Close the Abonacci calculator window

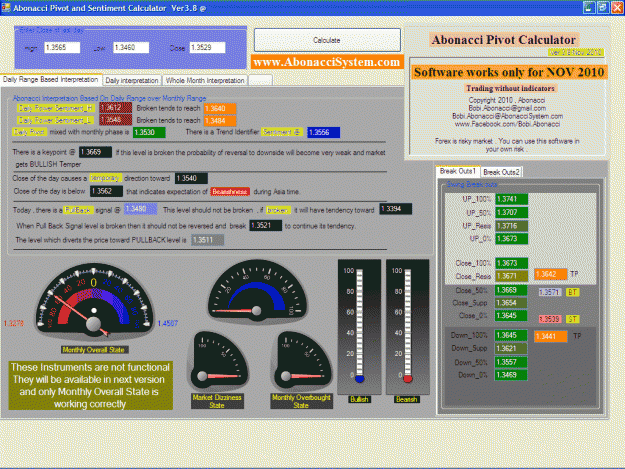coord(617,8)
